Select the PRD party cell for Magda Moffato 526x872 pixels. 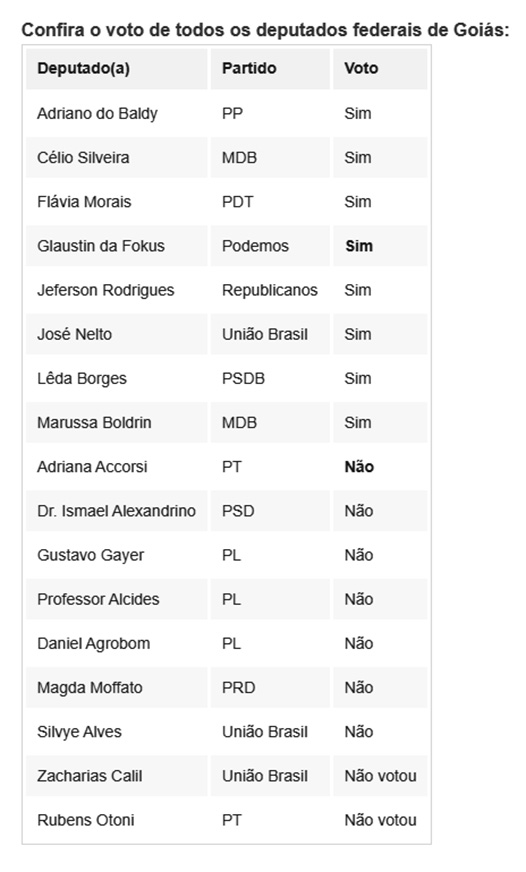click(x=270, y=687)
